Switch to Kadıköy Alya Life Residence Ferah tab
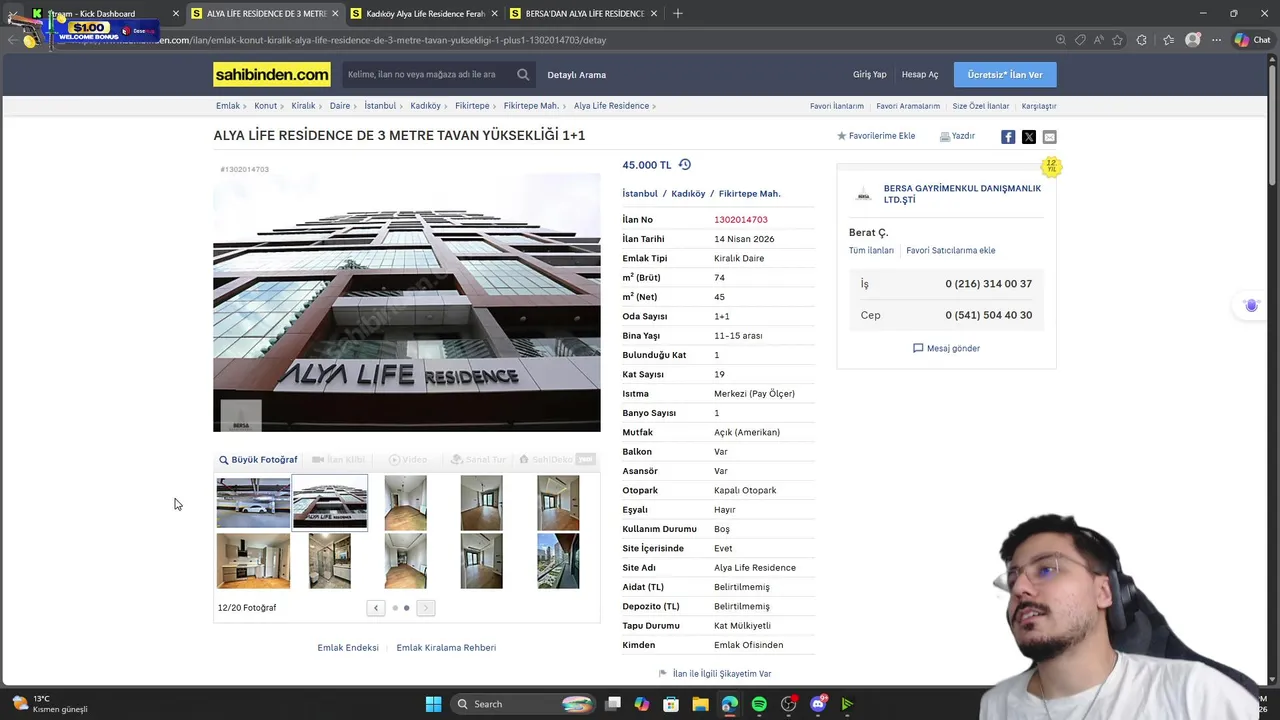Image resolution: width=1280 pixels, height=720 pixels. (424, 13)
